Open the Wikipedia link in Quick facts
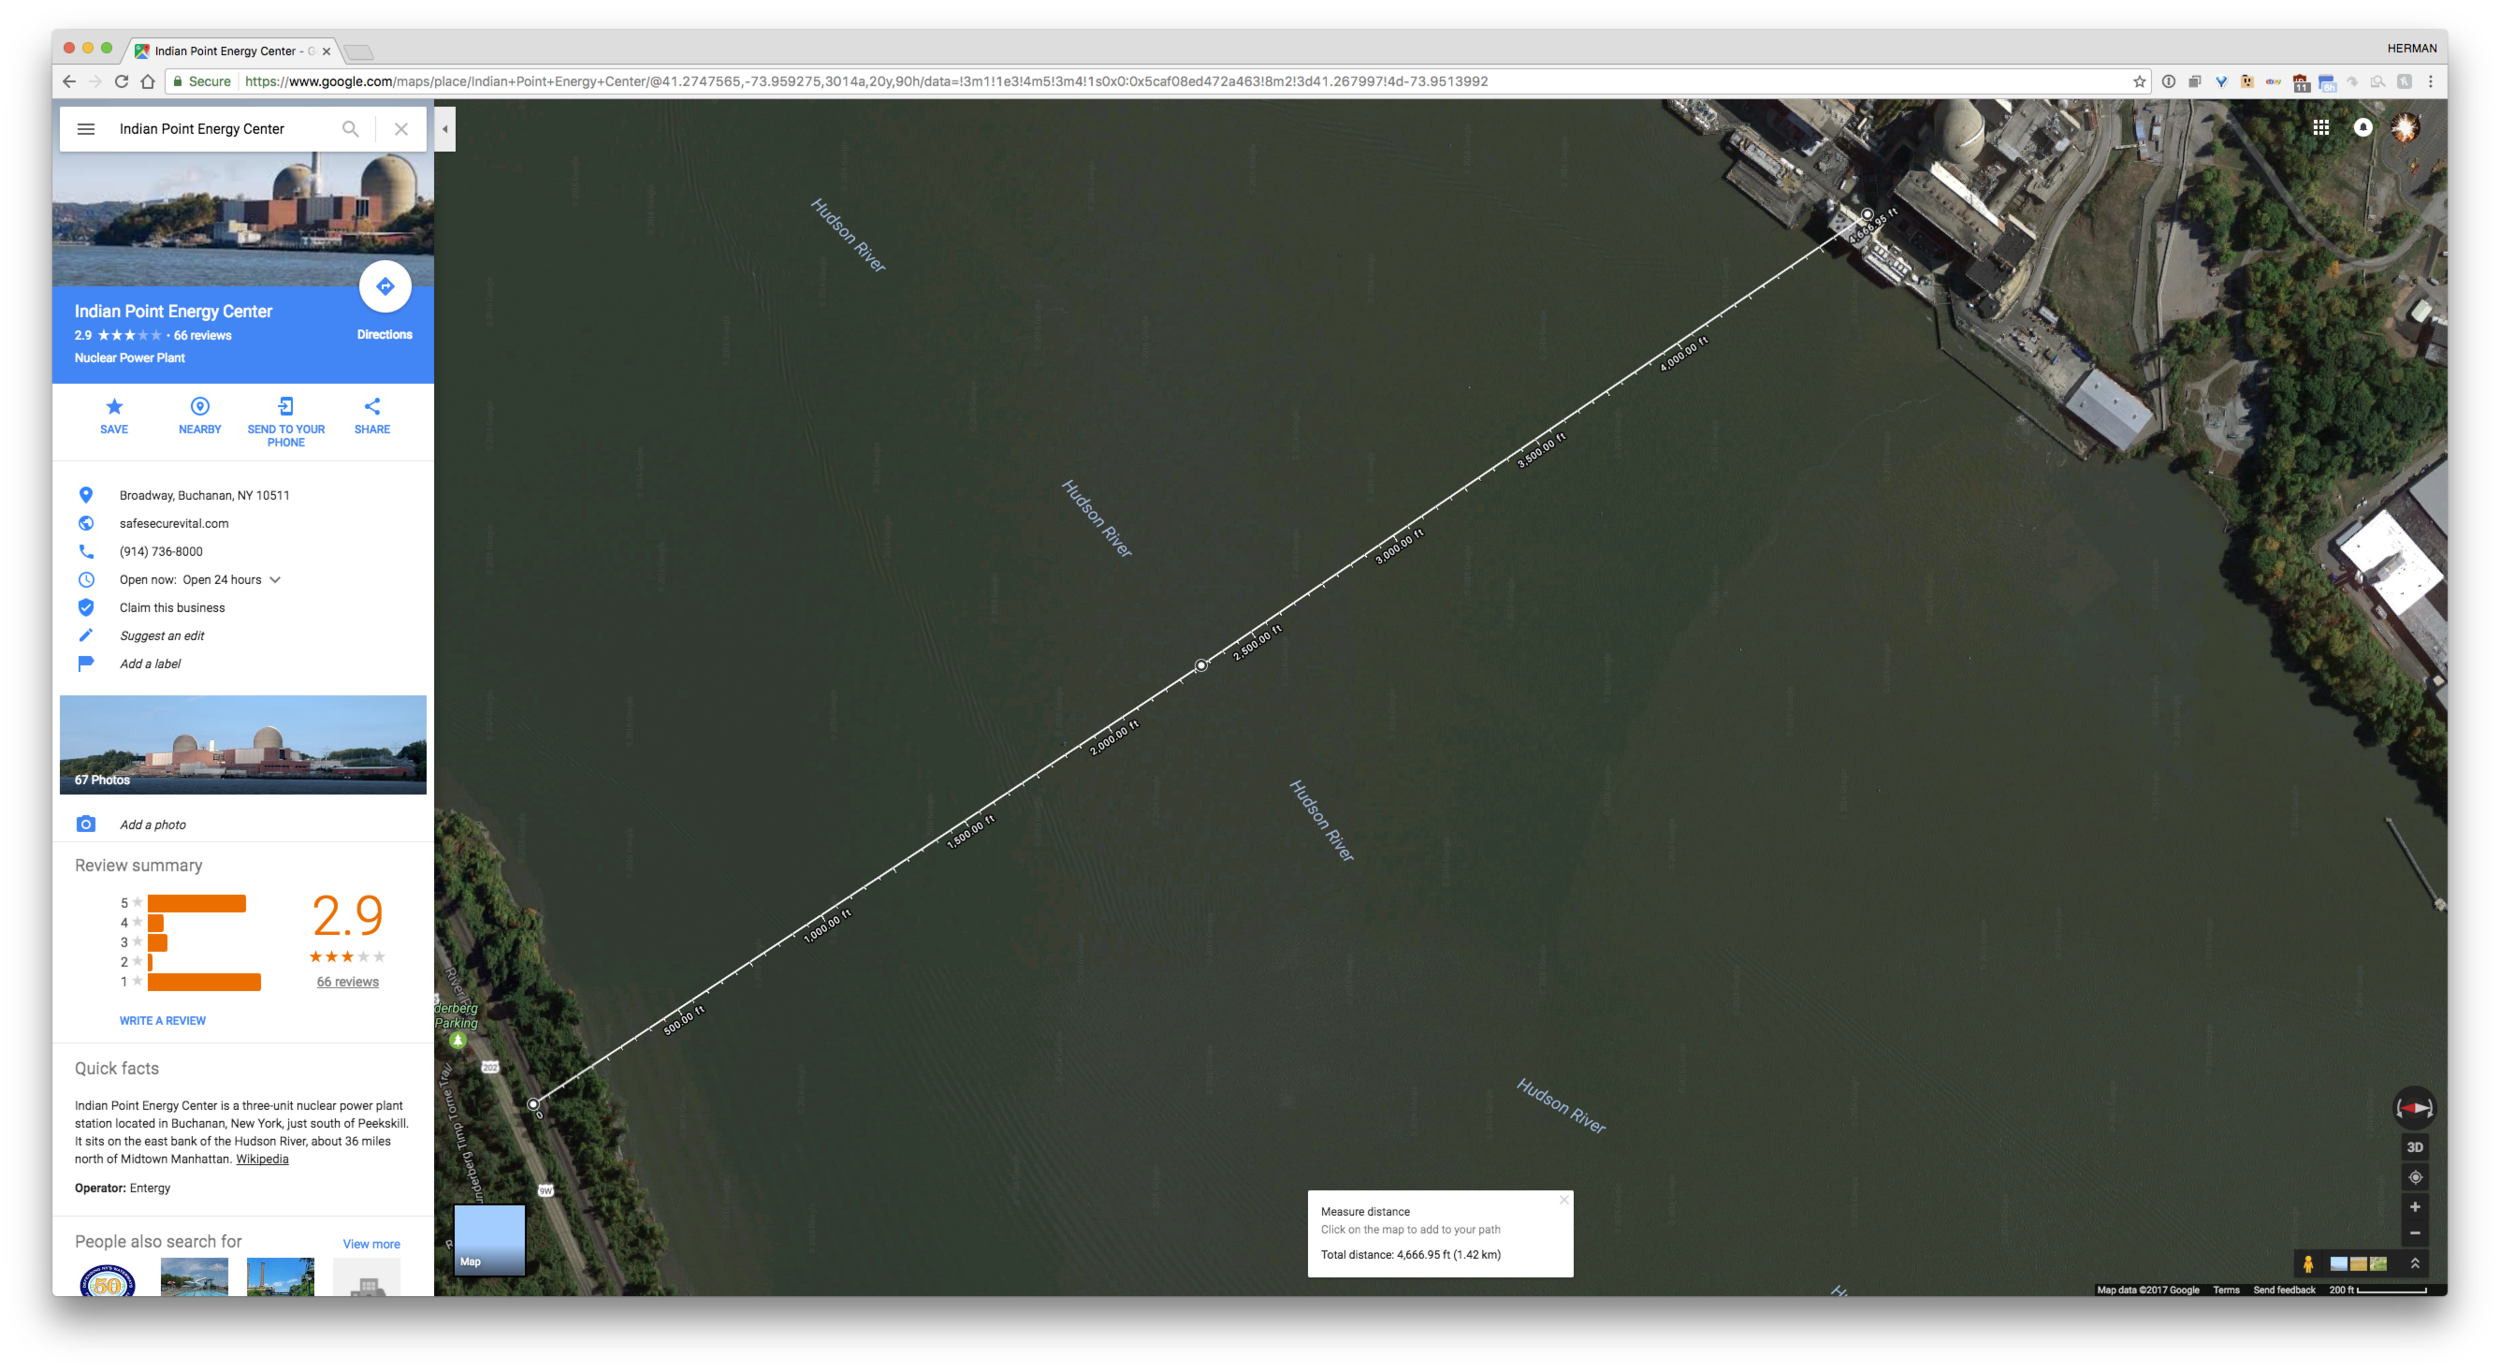2500x1371 pixels. click(x=262, y=1159)
